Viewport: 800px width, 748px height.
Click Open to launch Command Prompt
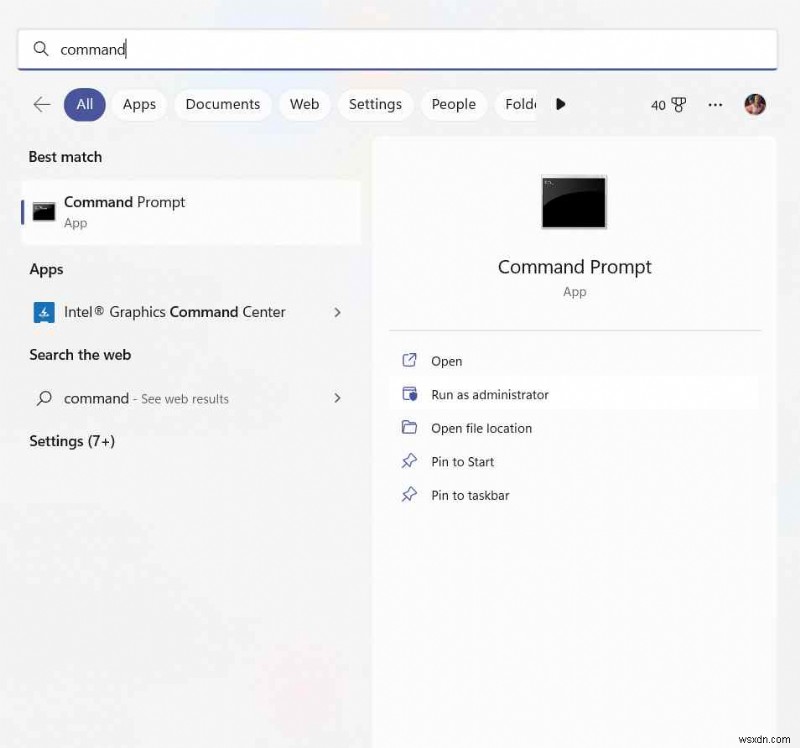point(447,361)
